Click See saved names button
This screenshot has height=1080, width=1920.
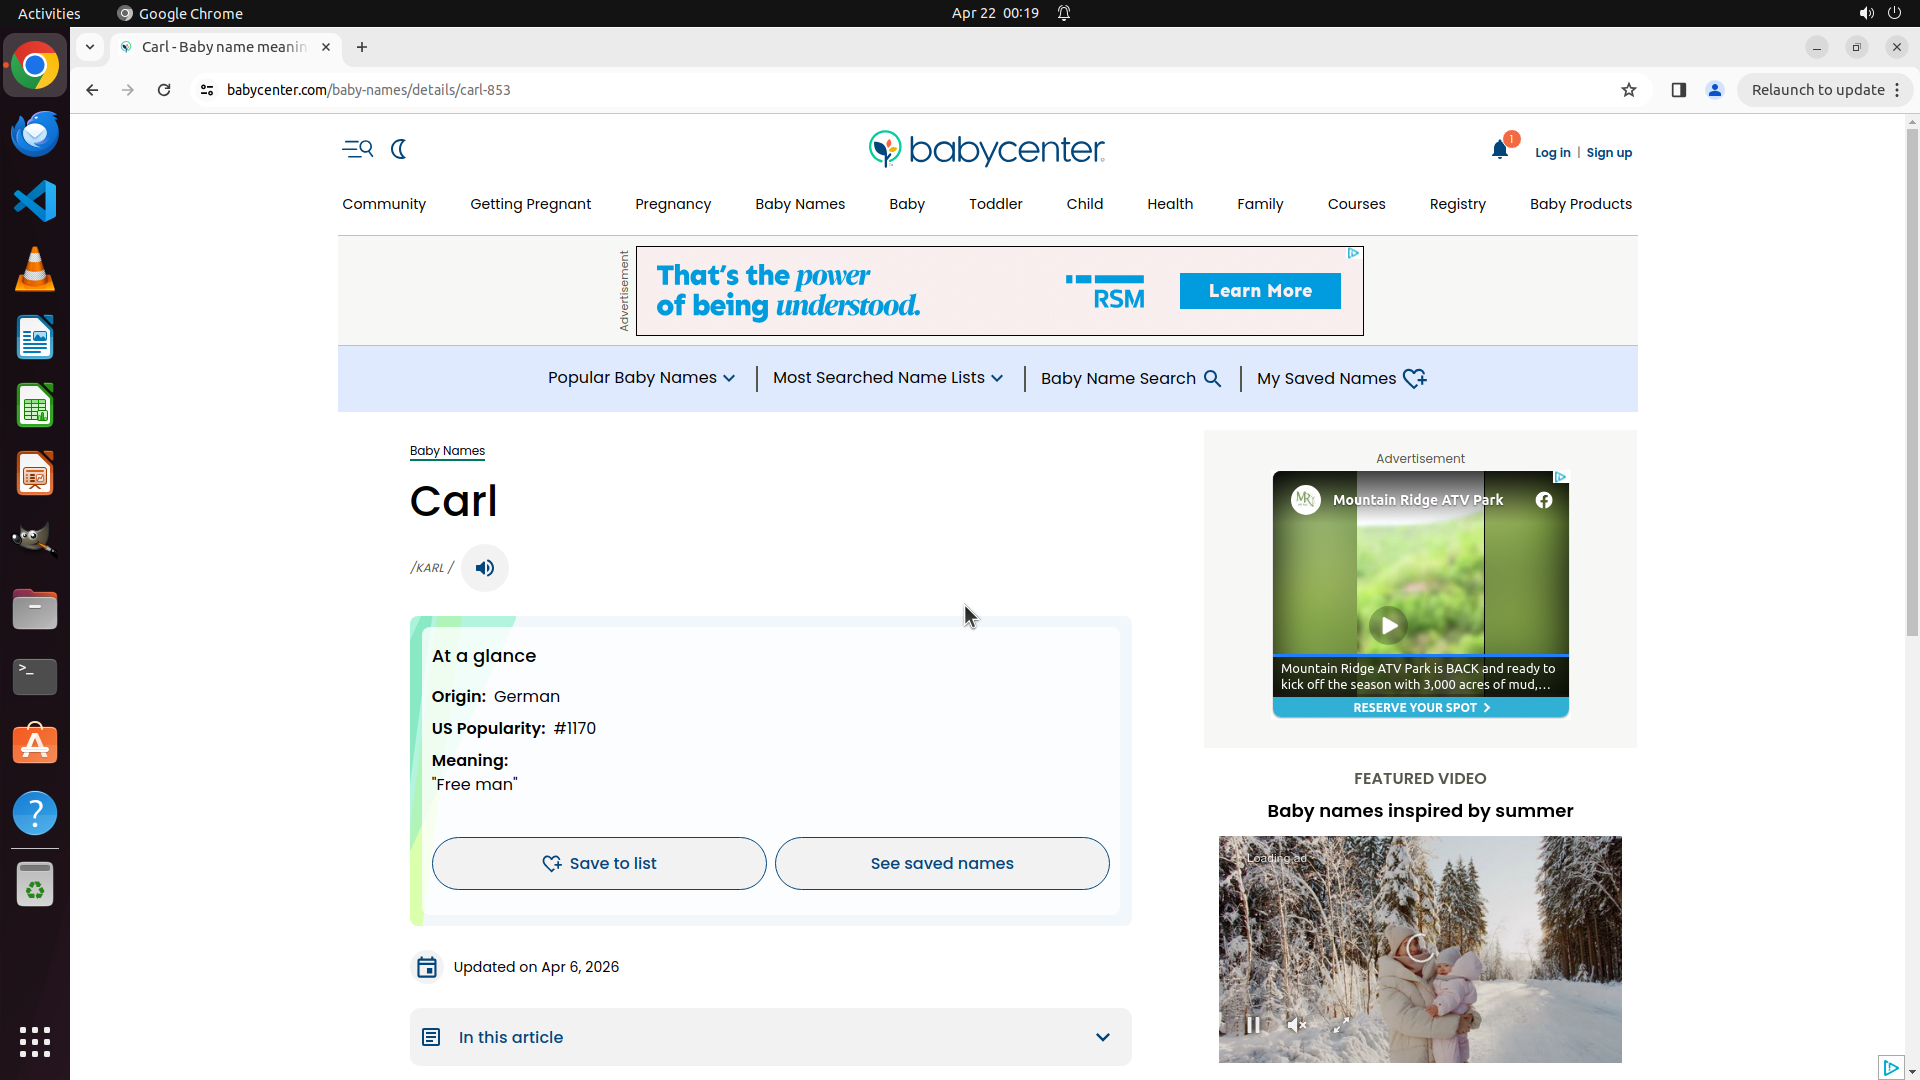click(941, 863)
